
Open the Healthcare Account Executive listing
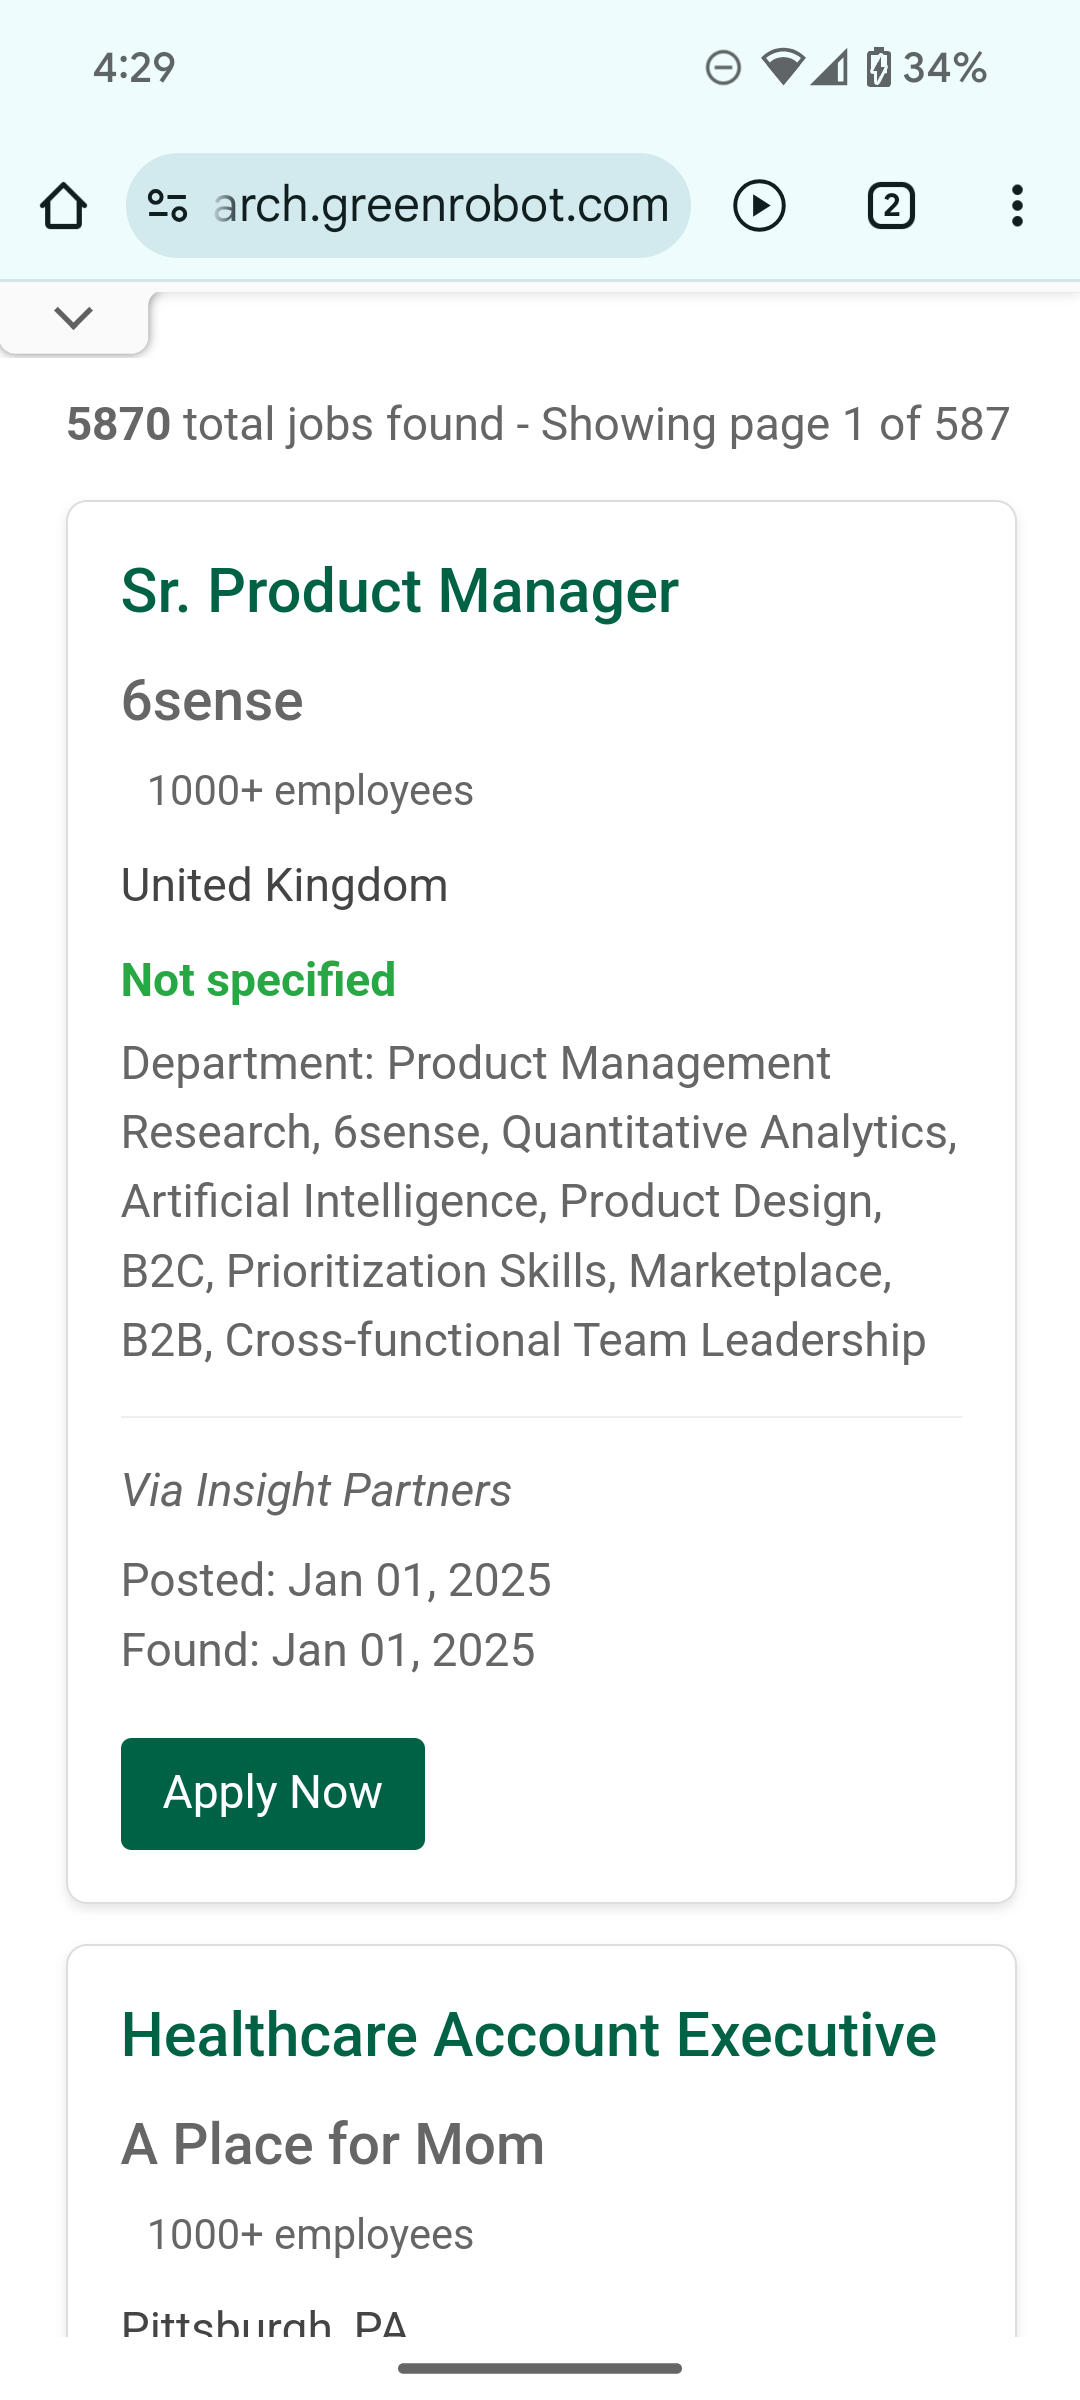[529, 2035]
